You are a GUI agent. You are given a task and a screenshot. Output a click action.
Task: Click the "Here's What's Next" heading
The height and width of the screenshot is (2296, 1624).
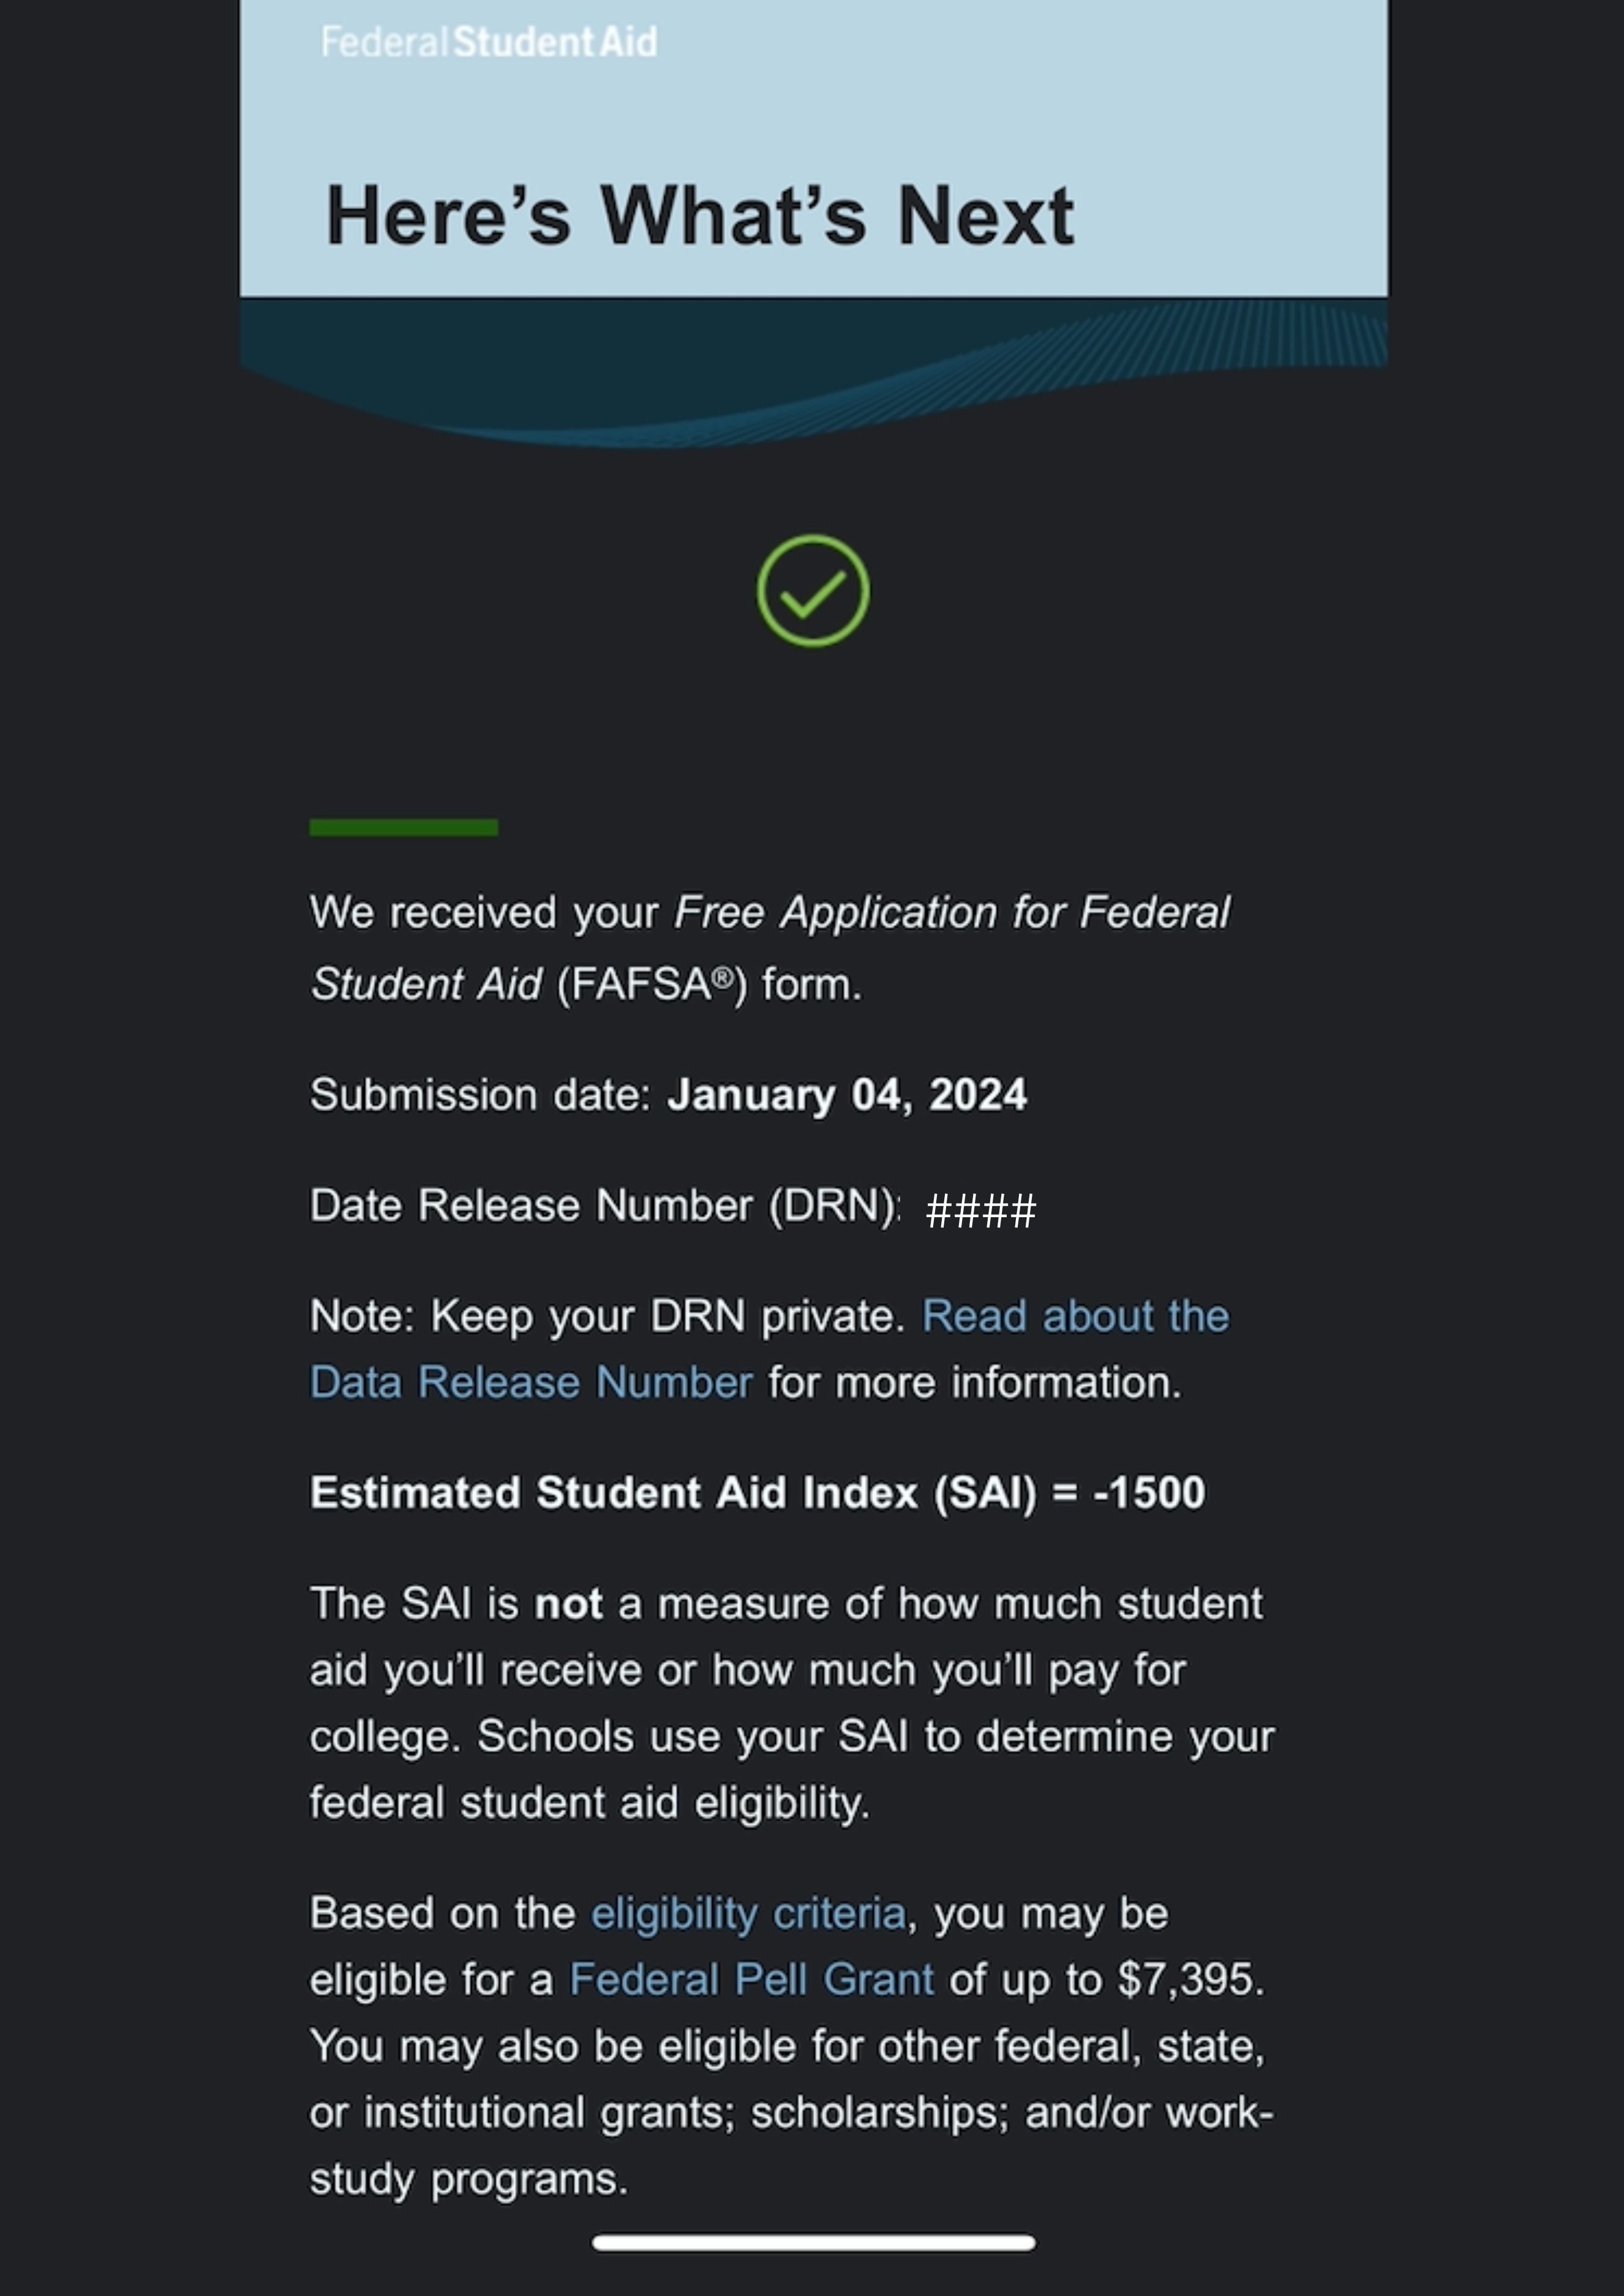coord(699,215)
